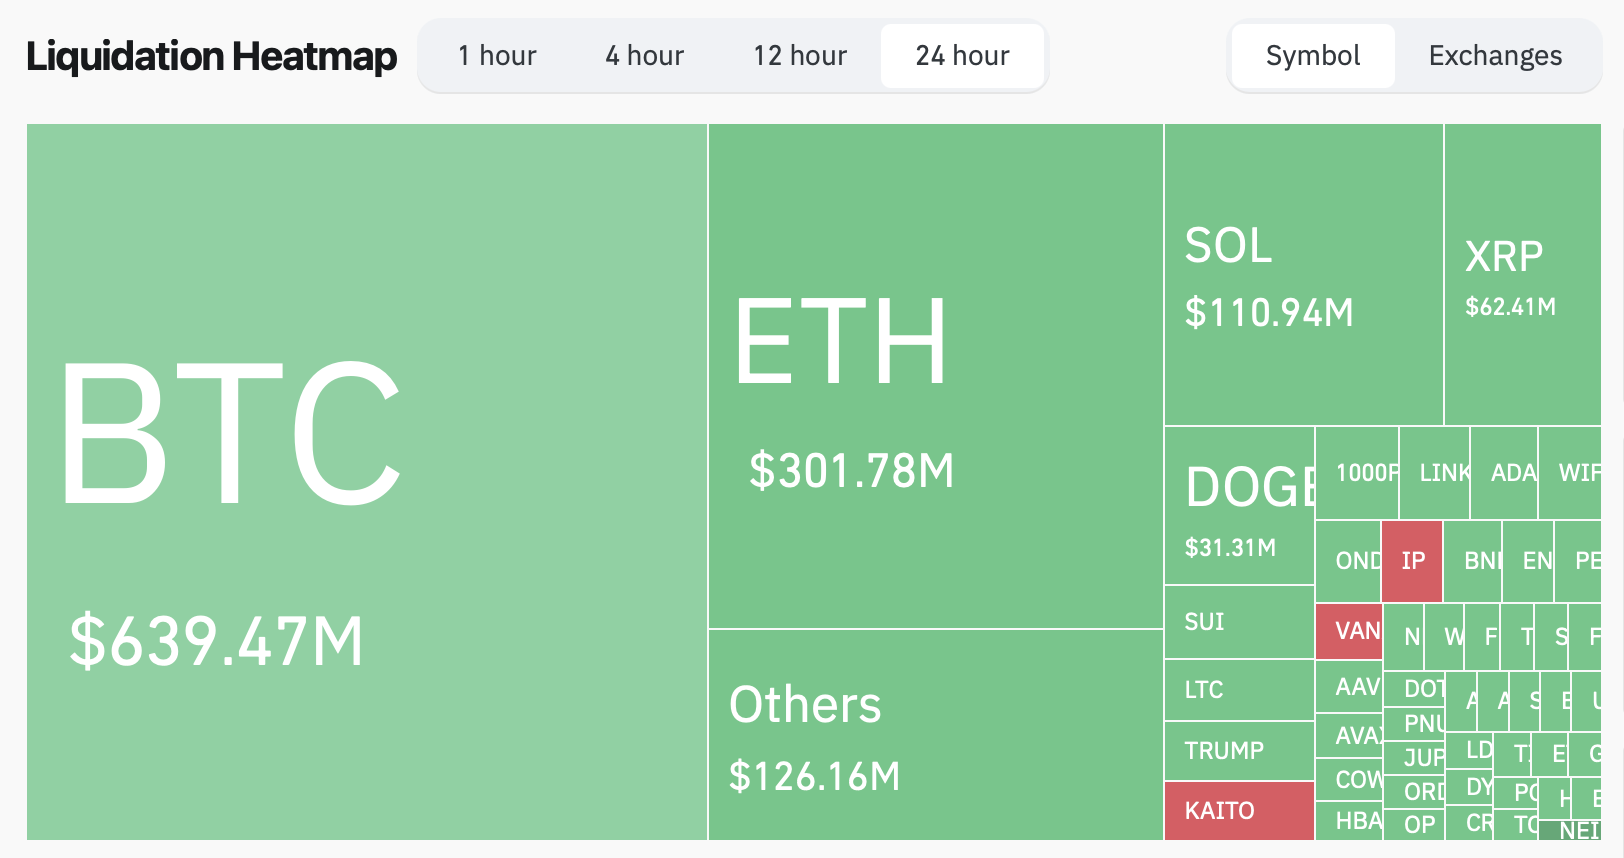The width and height of the screenshot is (1624, 858).
Task: Open the OP tile
Action: coord(1414,825)
